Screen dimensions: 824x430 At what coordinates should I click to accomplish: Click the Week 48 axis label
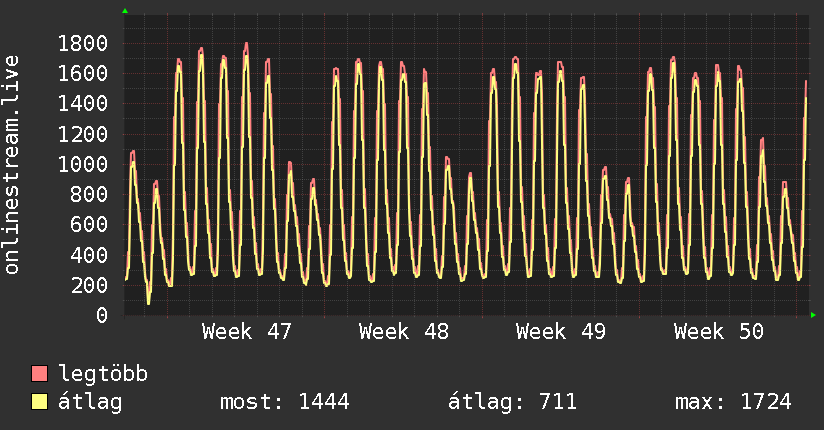(x=404, y=332)
